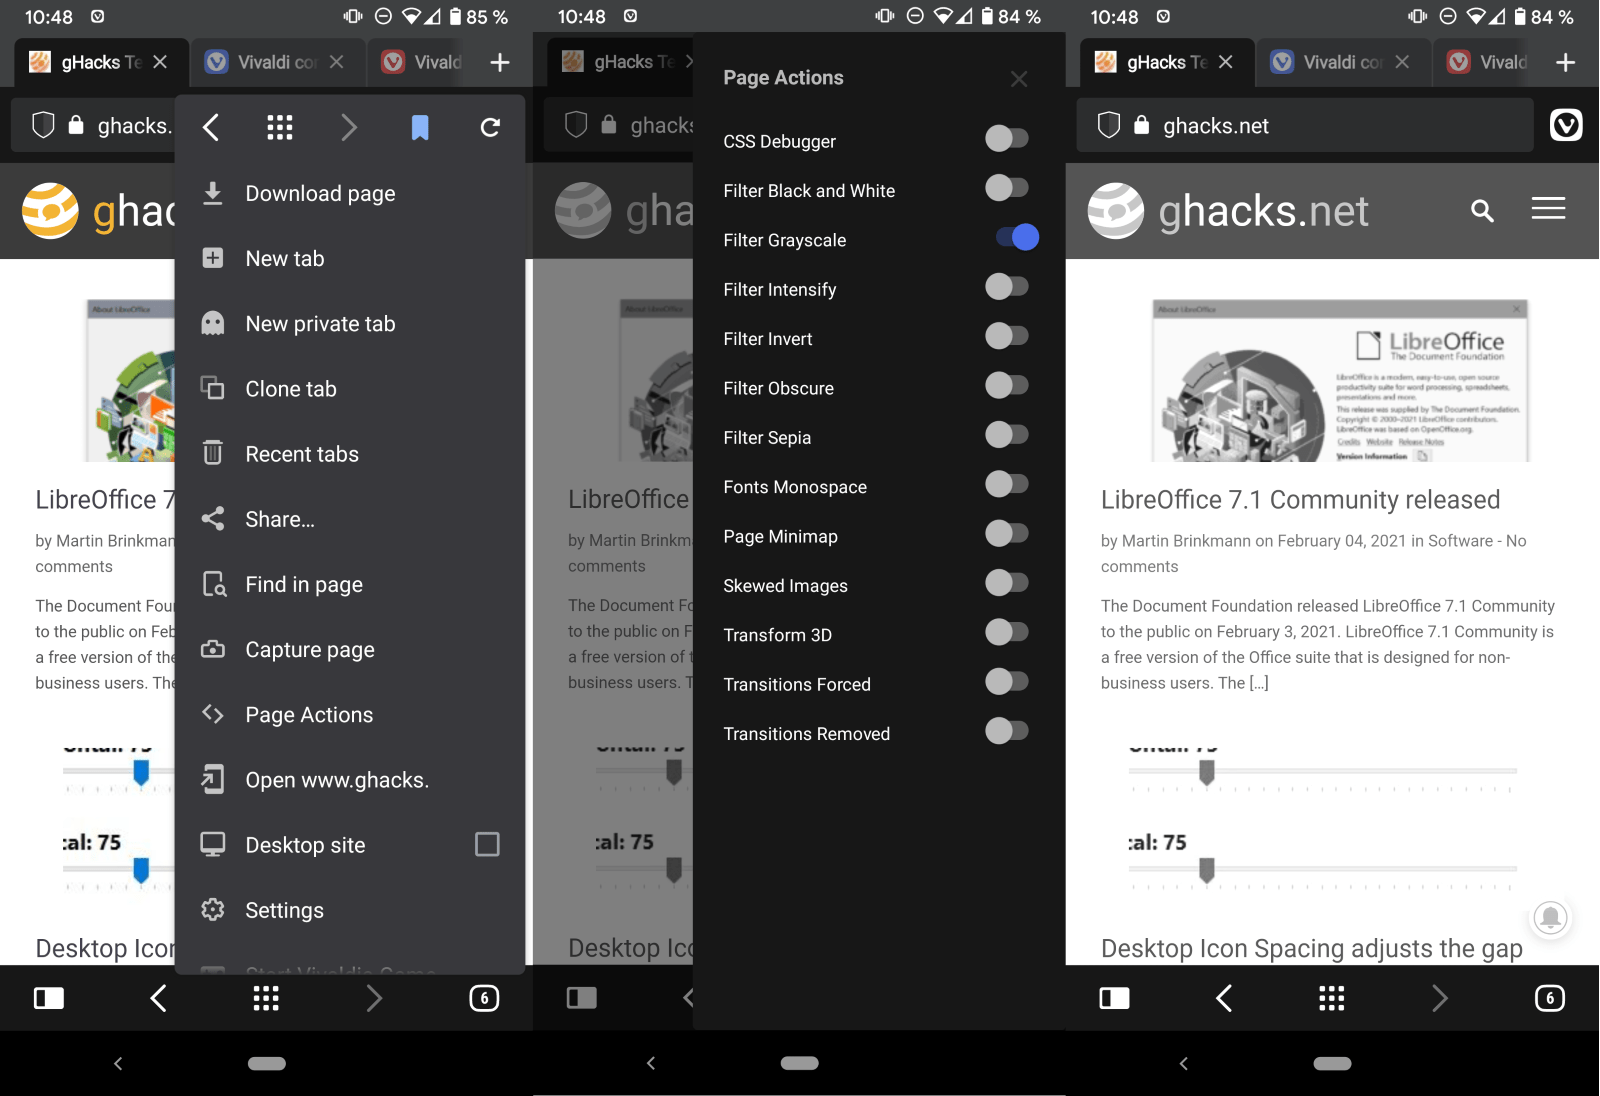Open tab switcher showing 6 on right screen
Image resolution: width=1600 pixels, height=1096 pixels.
click(x=1550, y=998)
